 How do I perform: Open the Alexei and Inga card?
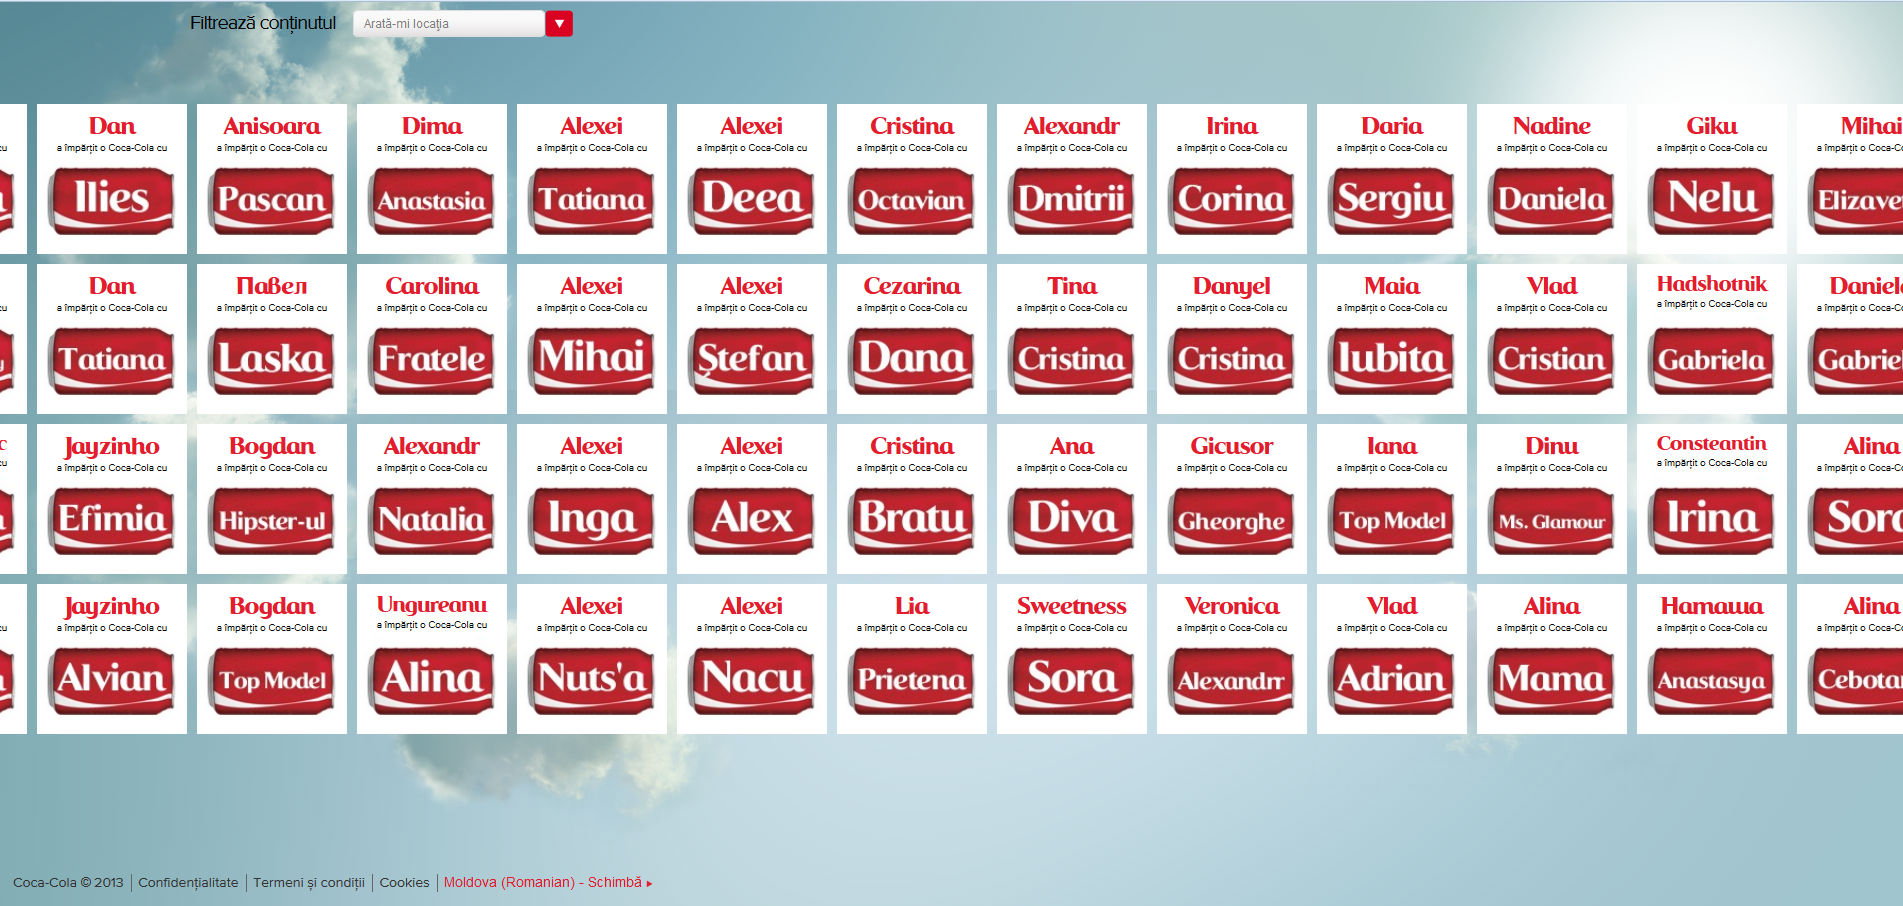point(592,499)
